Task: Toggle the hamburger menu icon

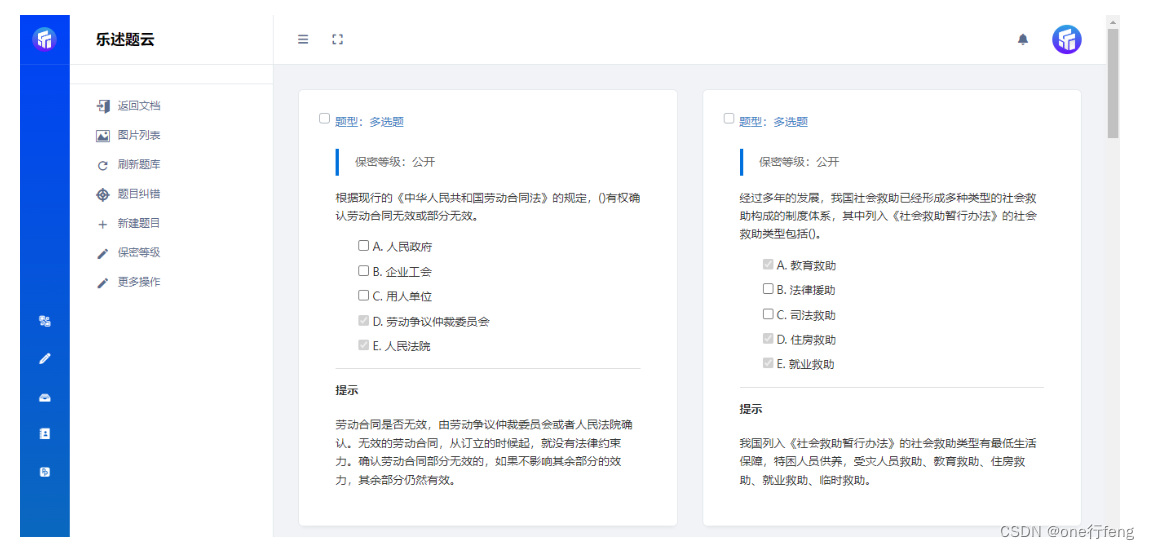Action: pyautogui.click(x=303, y=40)
